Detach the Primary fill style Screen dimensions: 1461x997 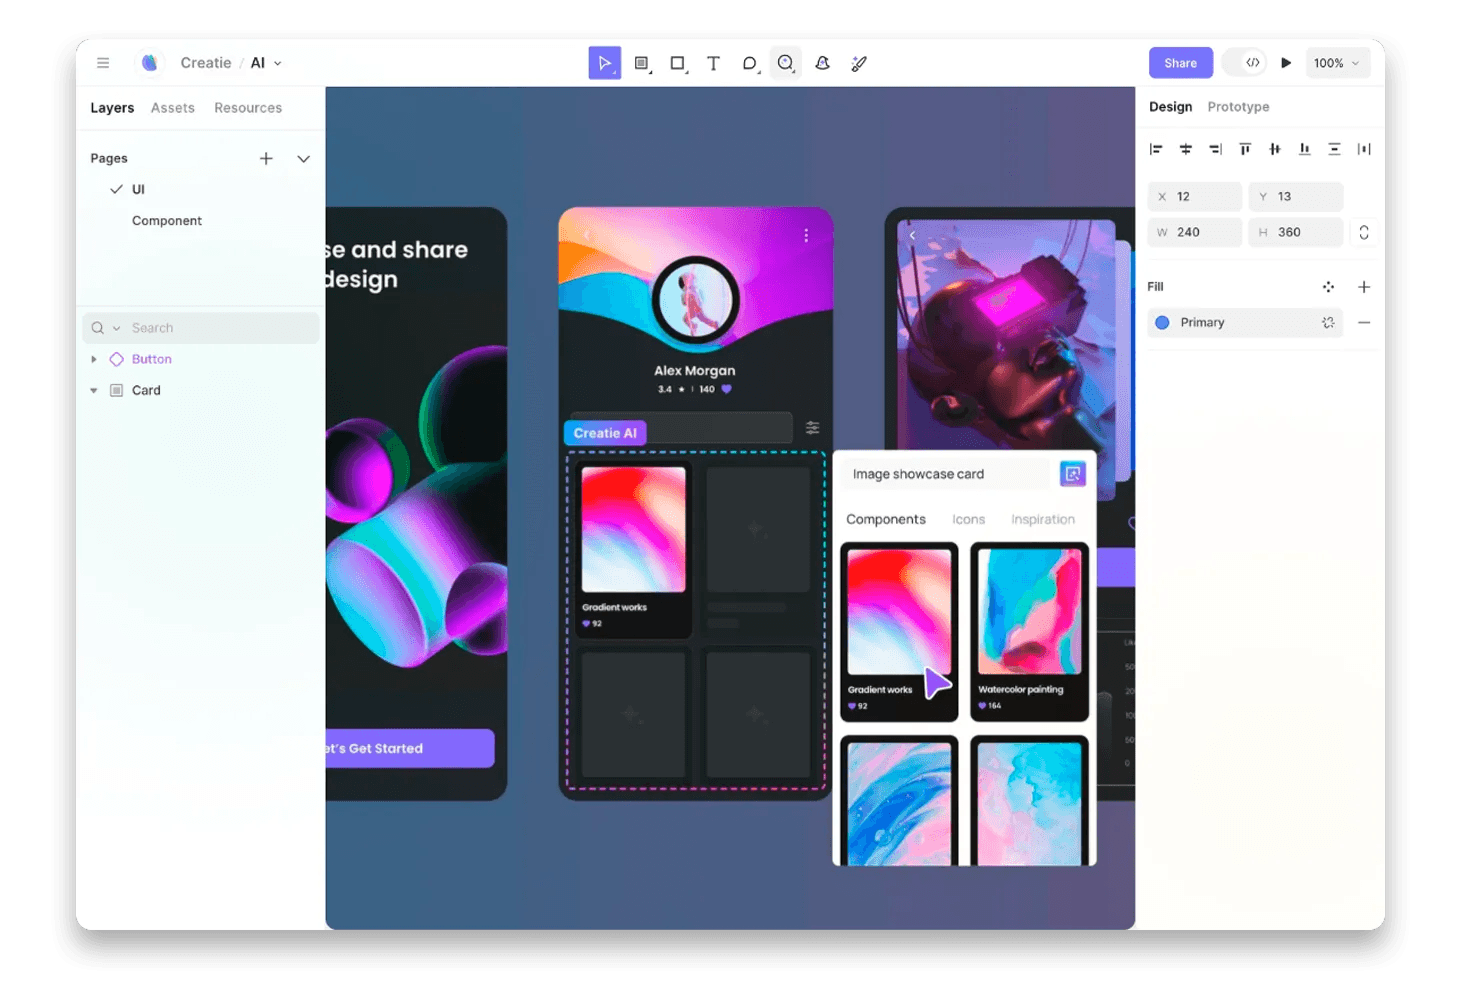click(1328, 323)
